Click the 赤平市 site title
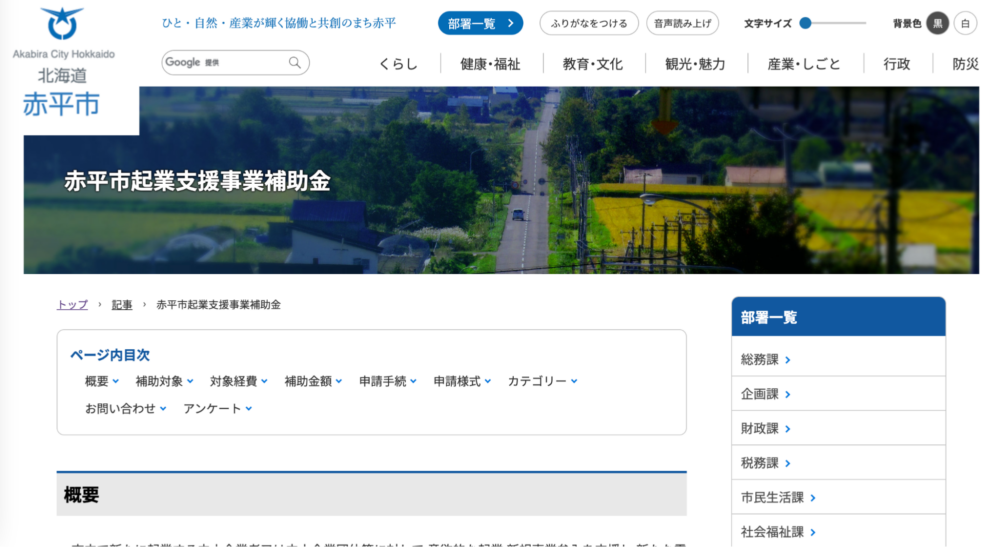This screenshot has width=1000, height=547. [61, 105]
